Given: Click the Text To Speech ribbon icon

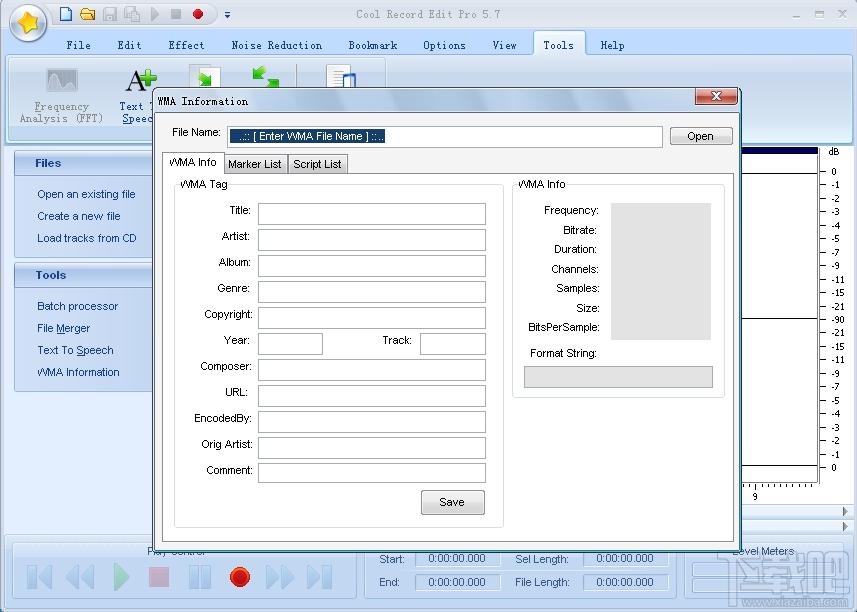Looking at the screenshot, I should coord(137,96).
